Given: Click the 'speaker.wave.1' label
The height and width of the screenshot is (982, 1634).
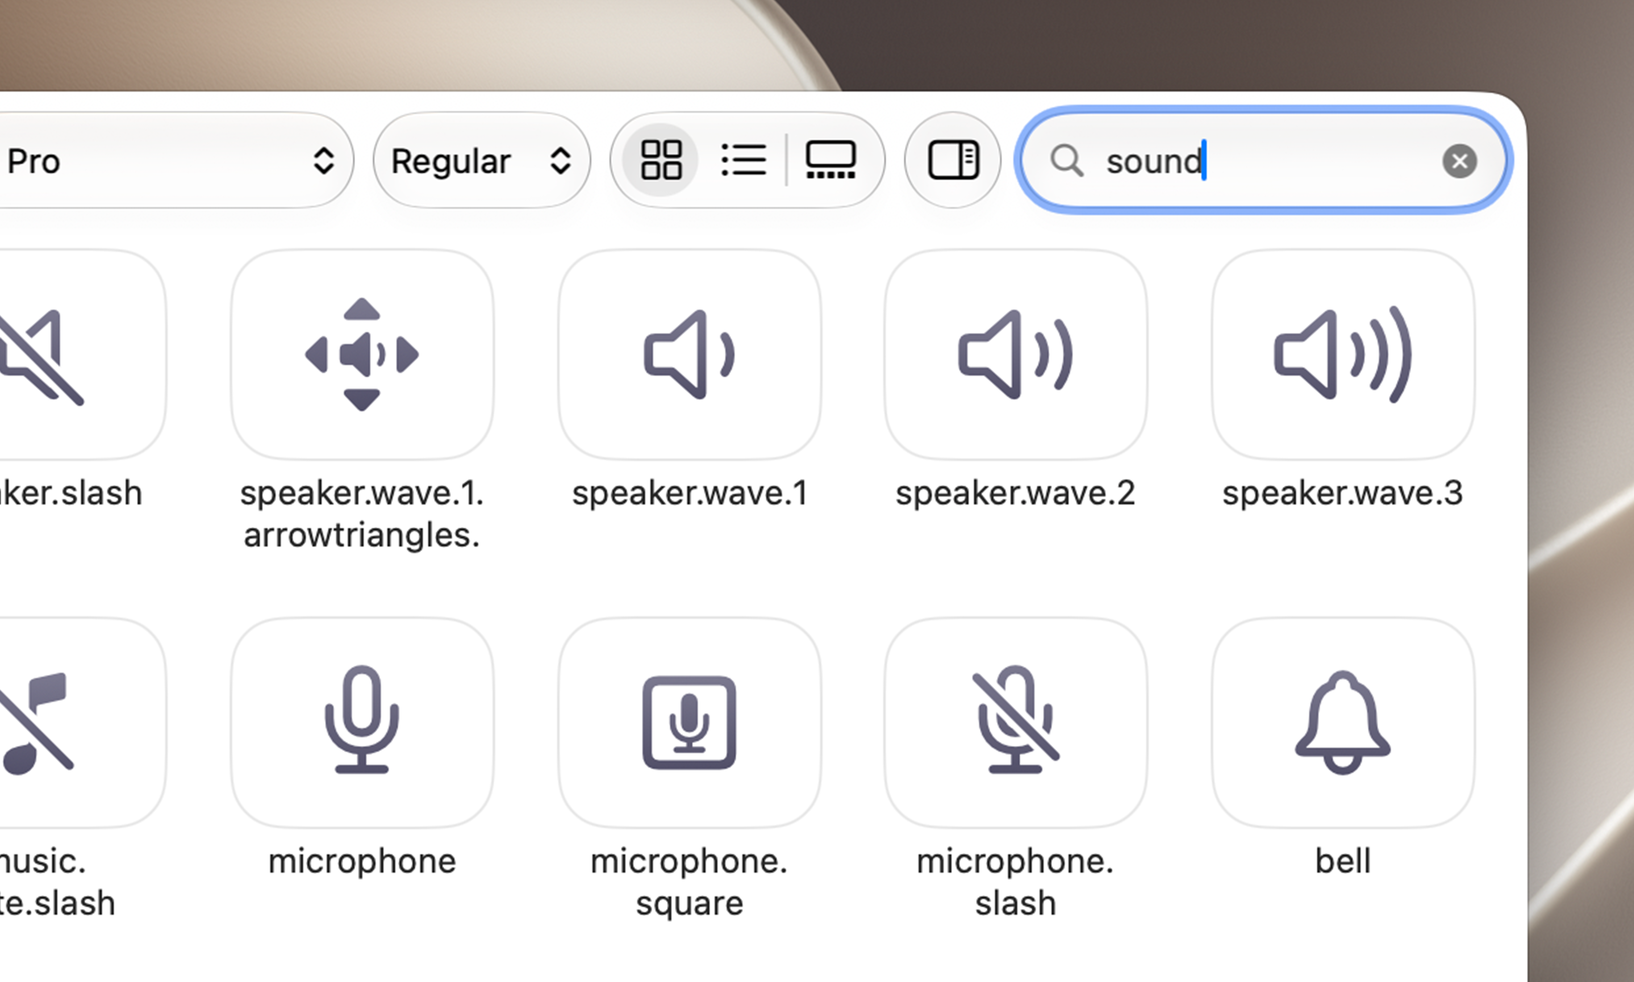Looking at the screenshot, I should tap(689, 493).
